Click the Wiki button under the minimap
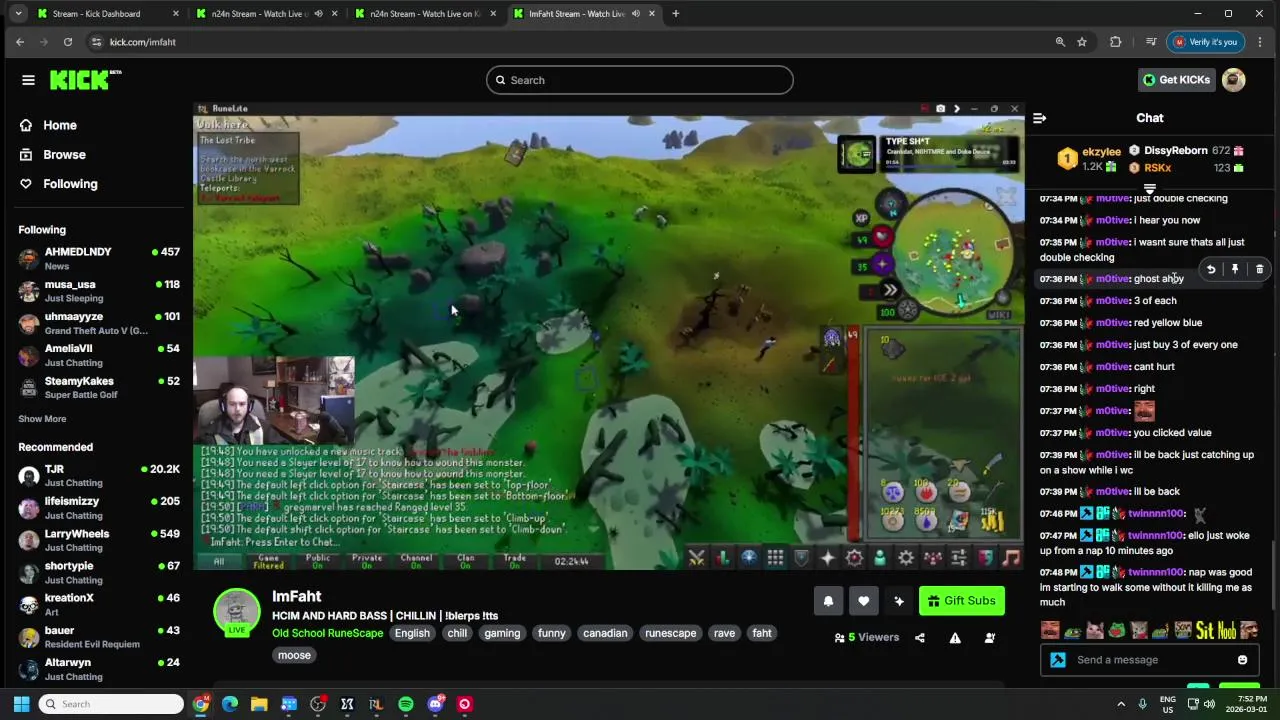1280x720 pixels. (997, 314)
